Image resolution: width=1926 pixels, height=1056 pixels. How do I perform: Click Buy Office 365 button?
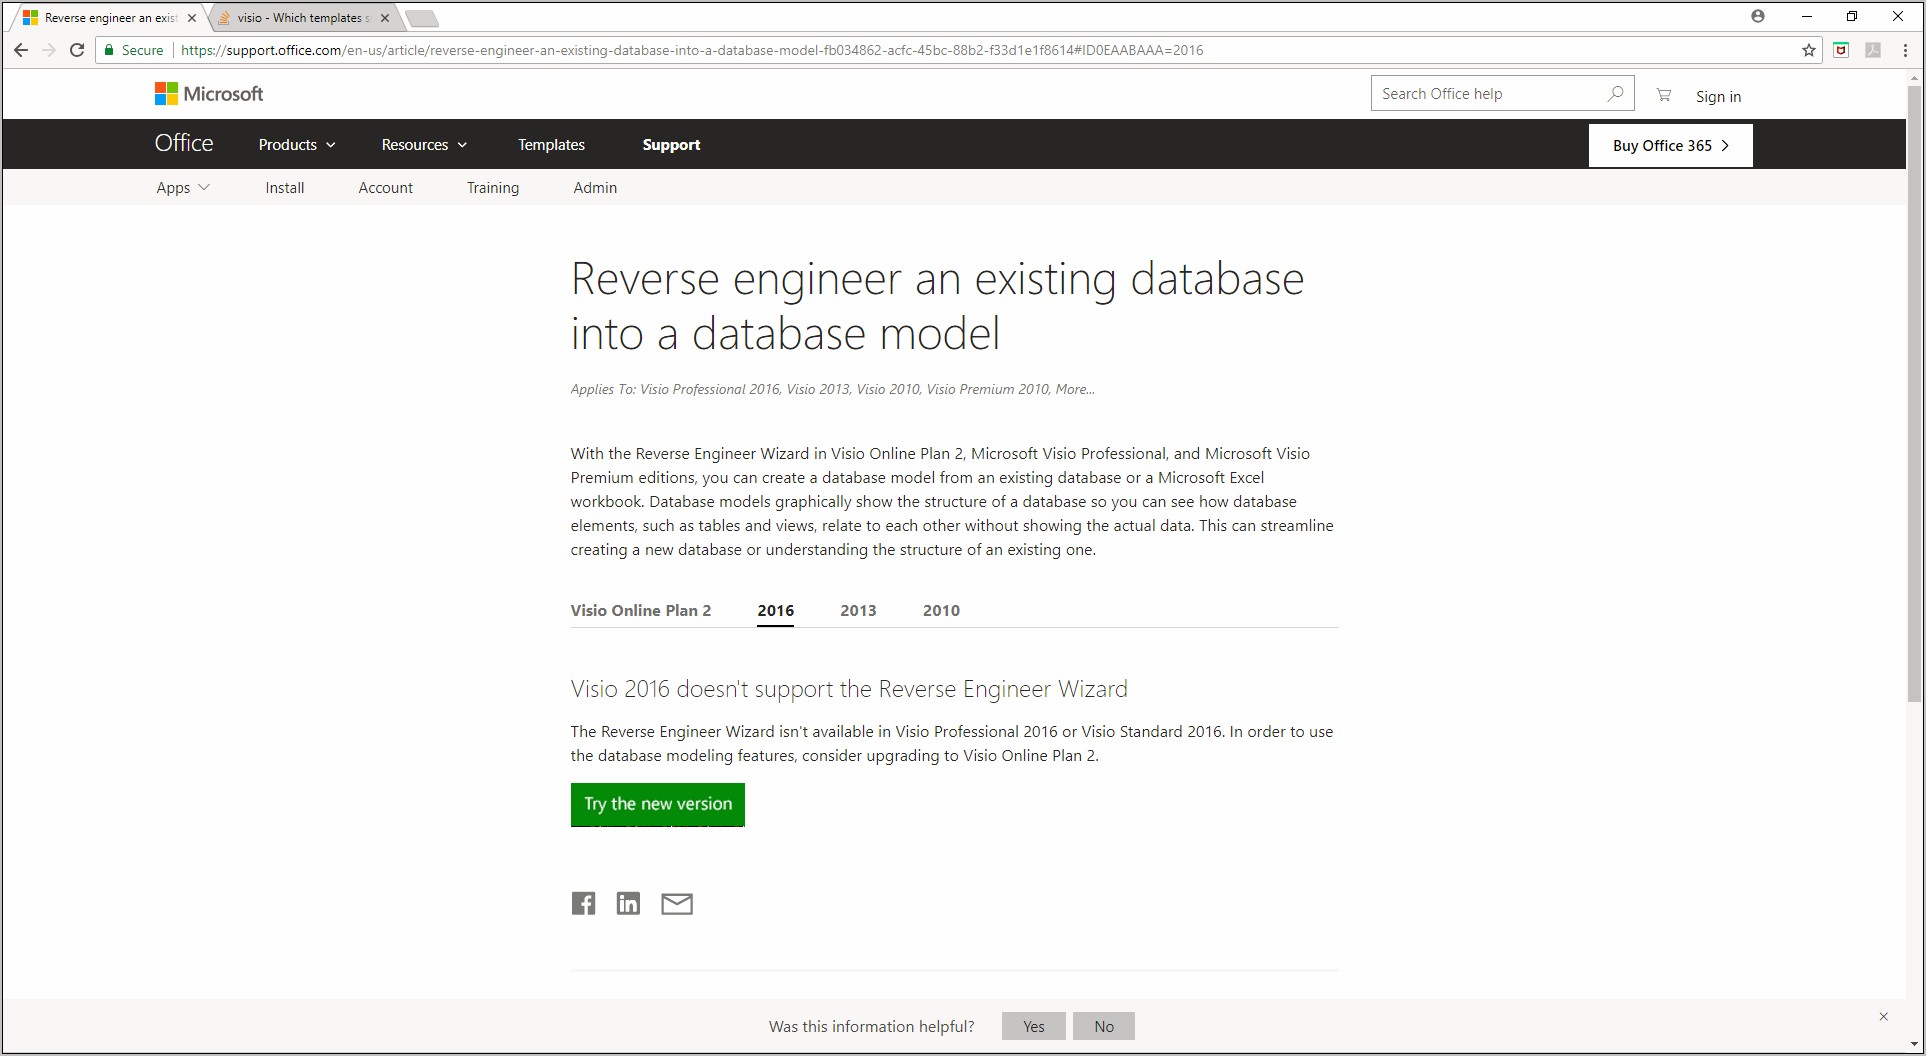pyautogui.click(x=1671, y=145)
